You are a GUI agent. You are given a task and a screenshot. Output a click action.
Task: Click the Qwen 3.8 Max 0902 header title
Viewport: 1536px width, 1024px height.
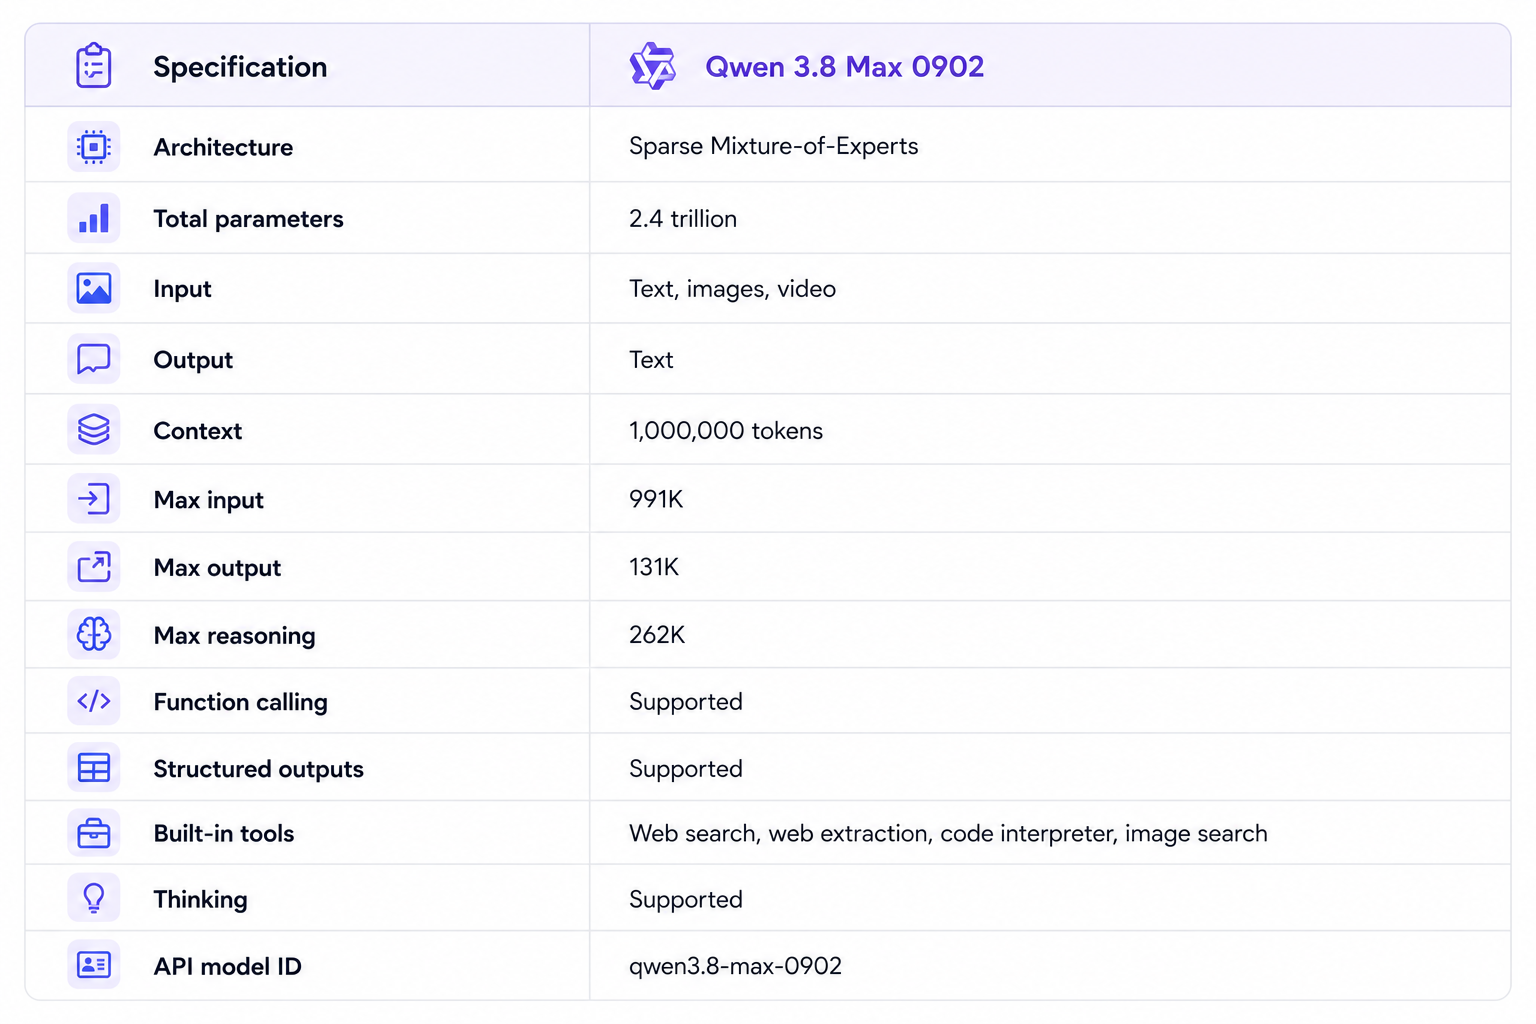pyautogui.click(x=845, y=67)
